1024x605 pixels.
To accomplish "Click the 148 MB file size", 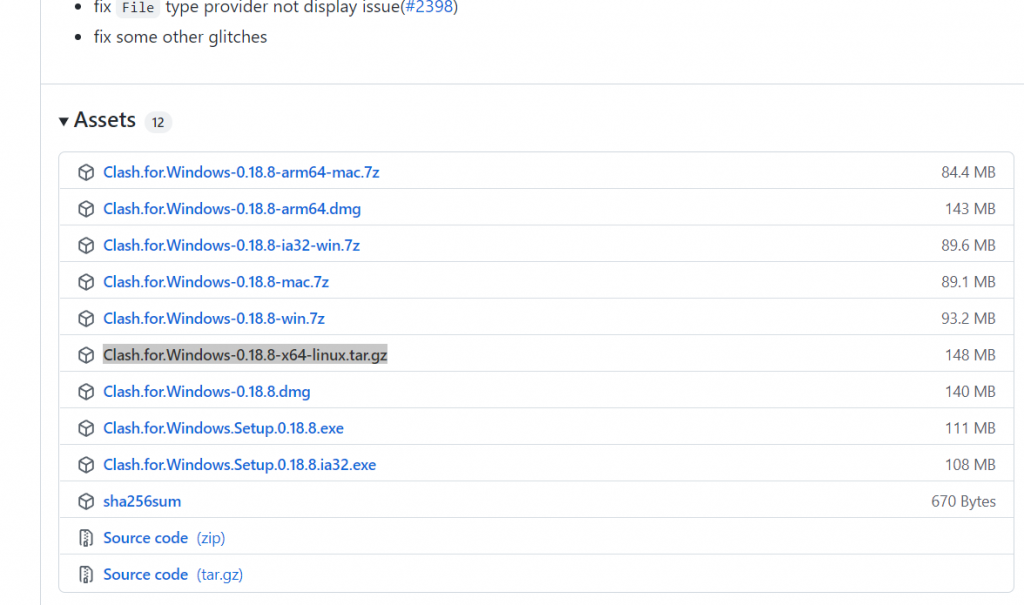I will (x=970, y=355).
